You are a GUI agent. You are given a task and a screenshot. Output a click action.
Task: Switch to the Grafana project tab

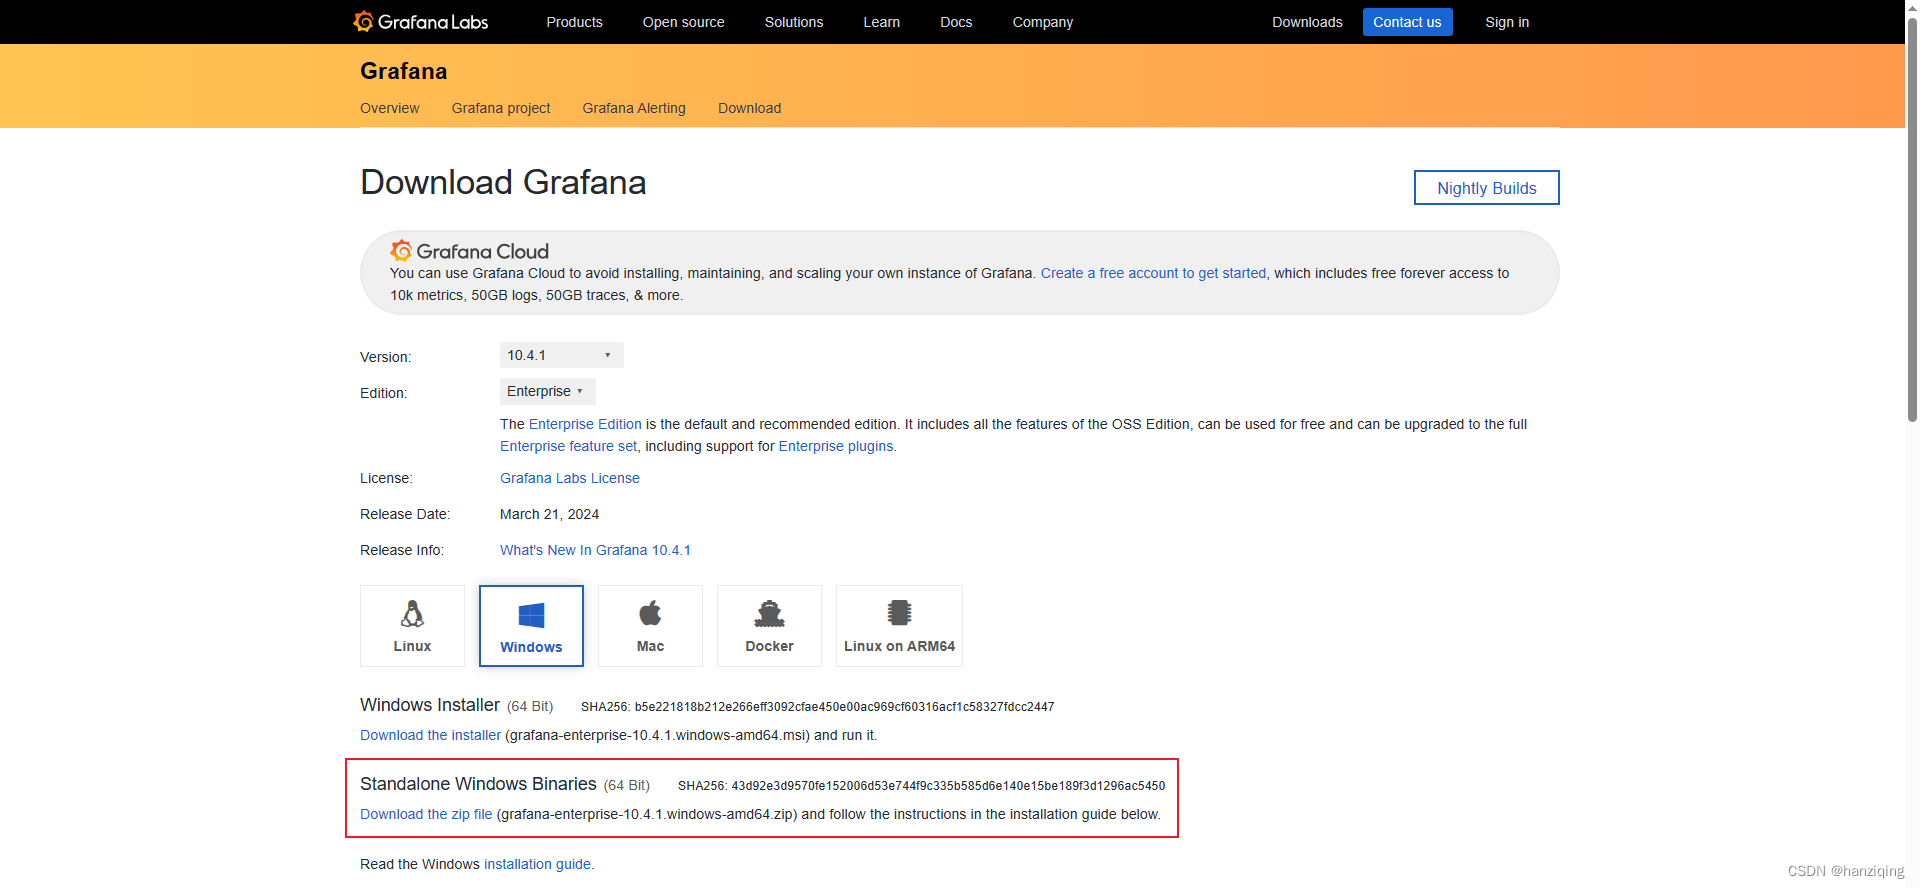501,108
